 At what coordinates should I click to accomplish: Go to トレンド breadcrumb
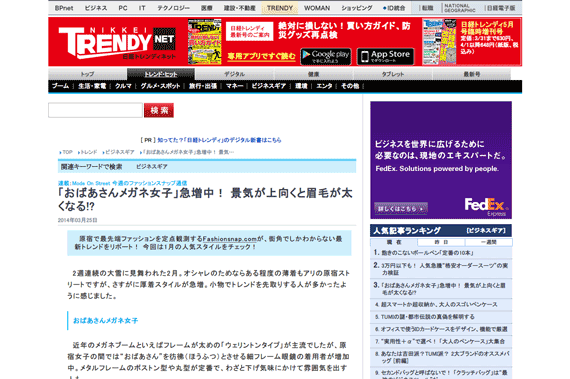89,152
